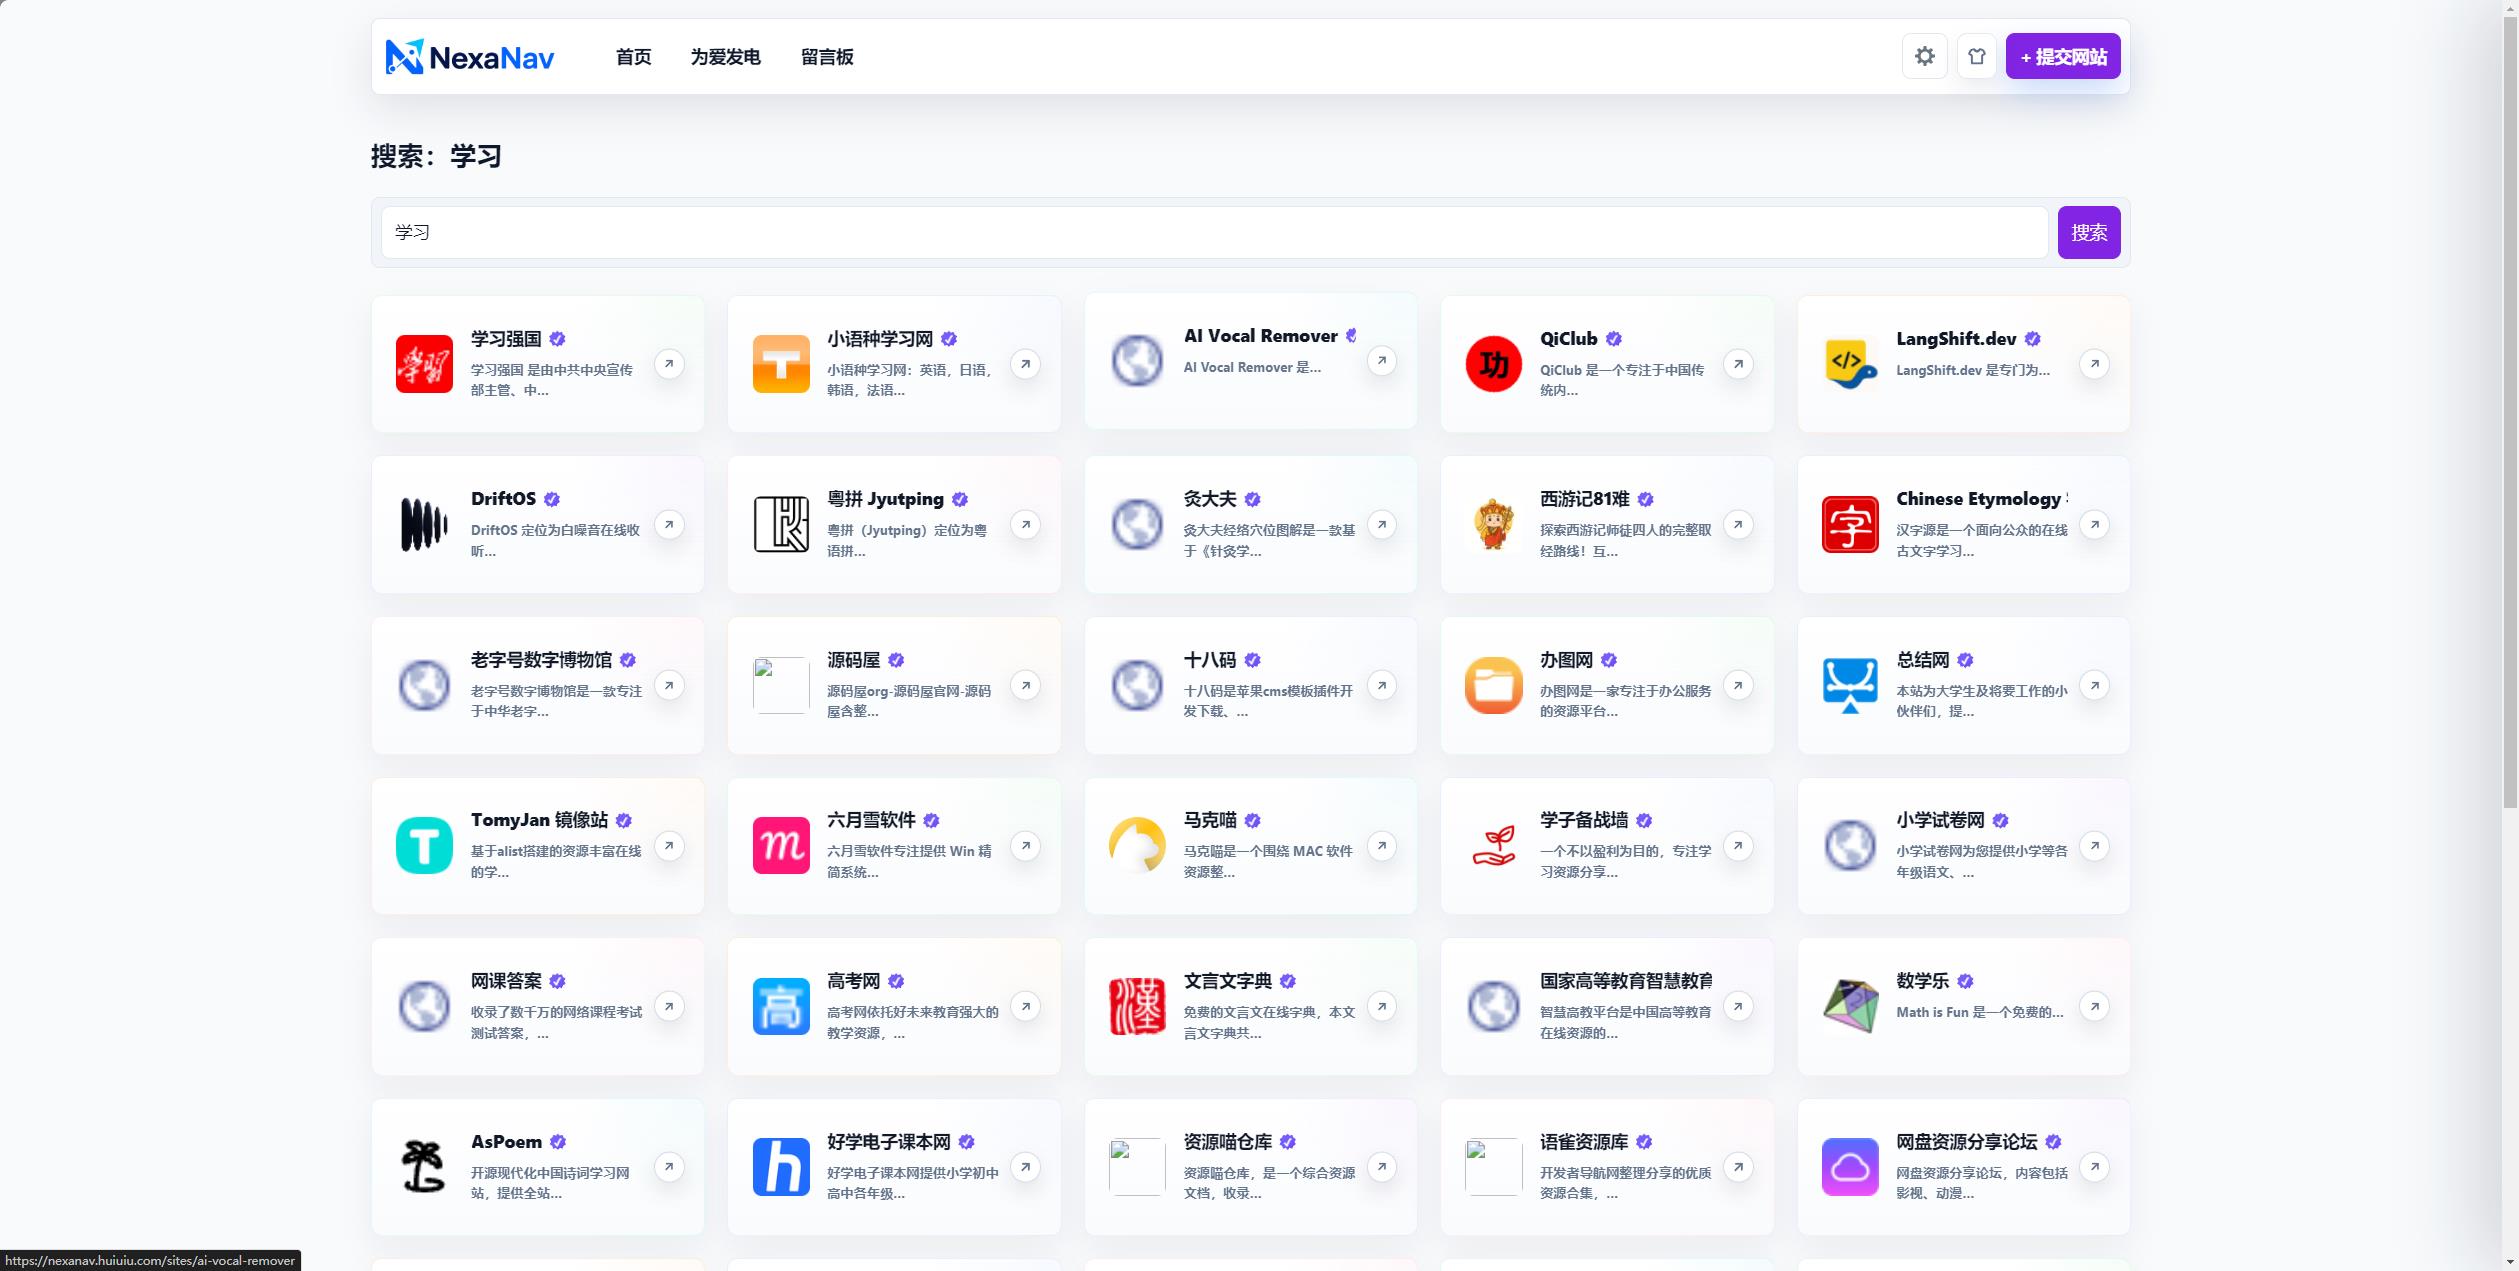Open external link arrow for DriftOS
2519x1271 pixels.
point(669,525)
